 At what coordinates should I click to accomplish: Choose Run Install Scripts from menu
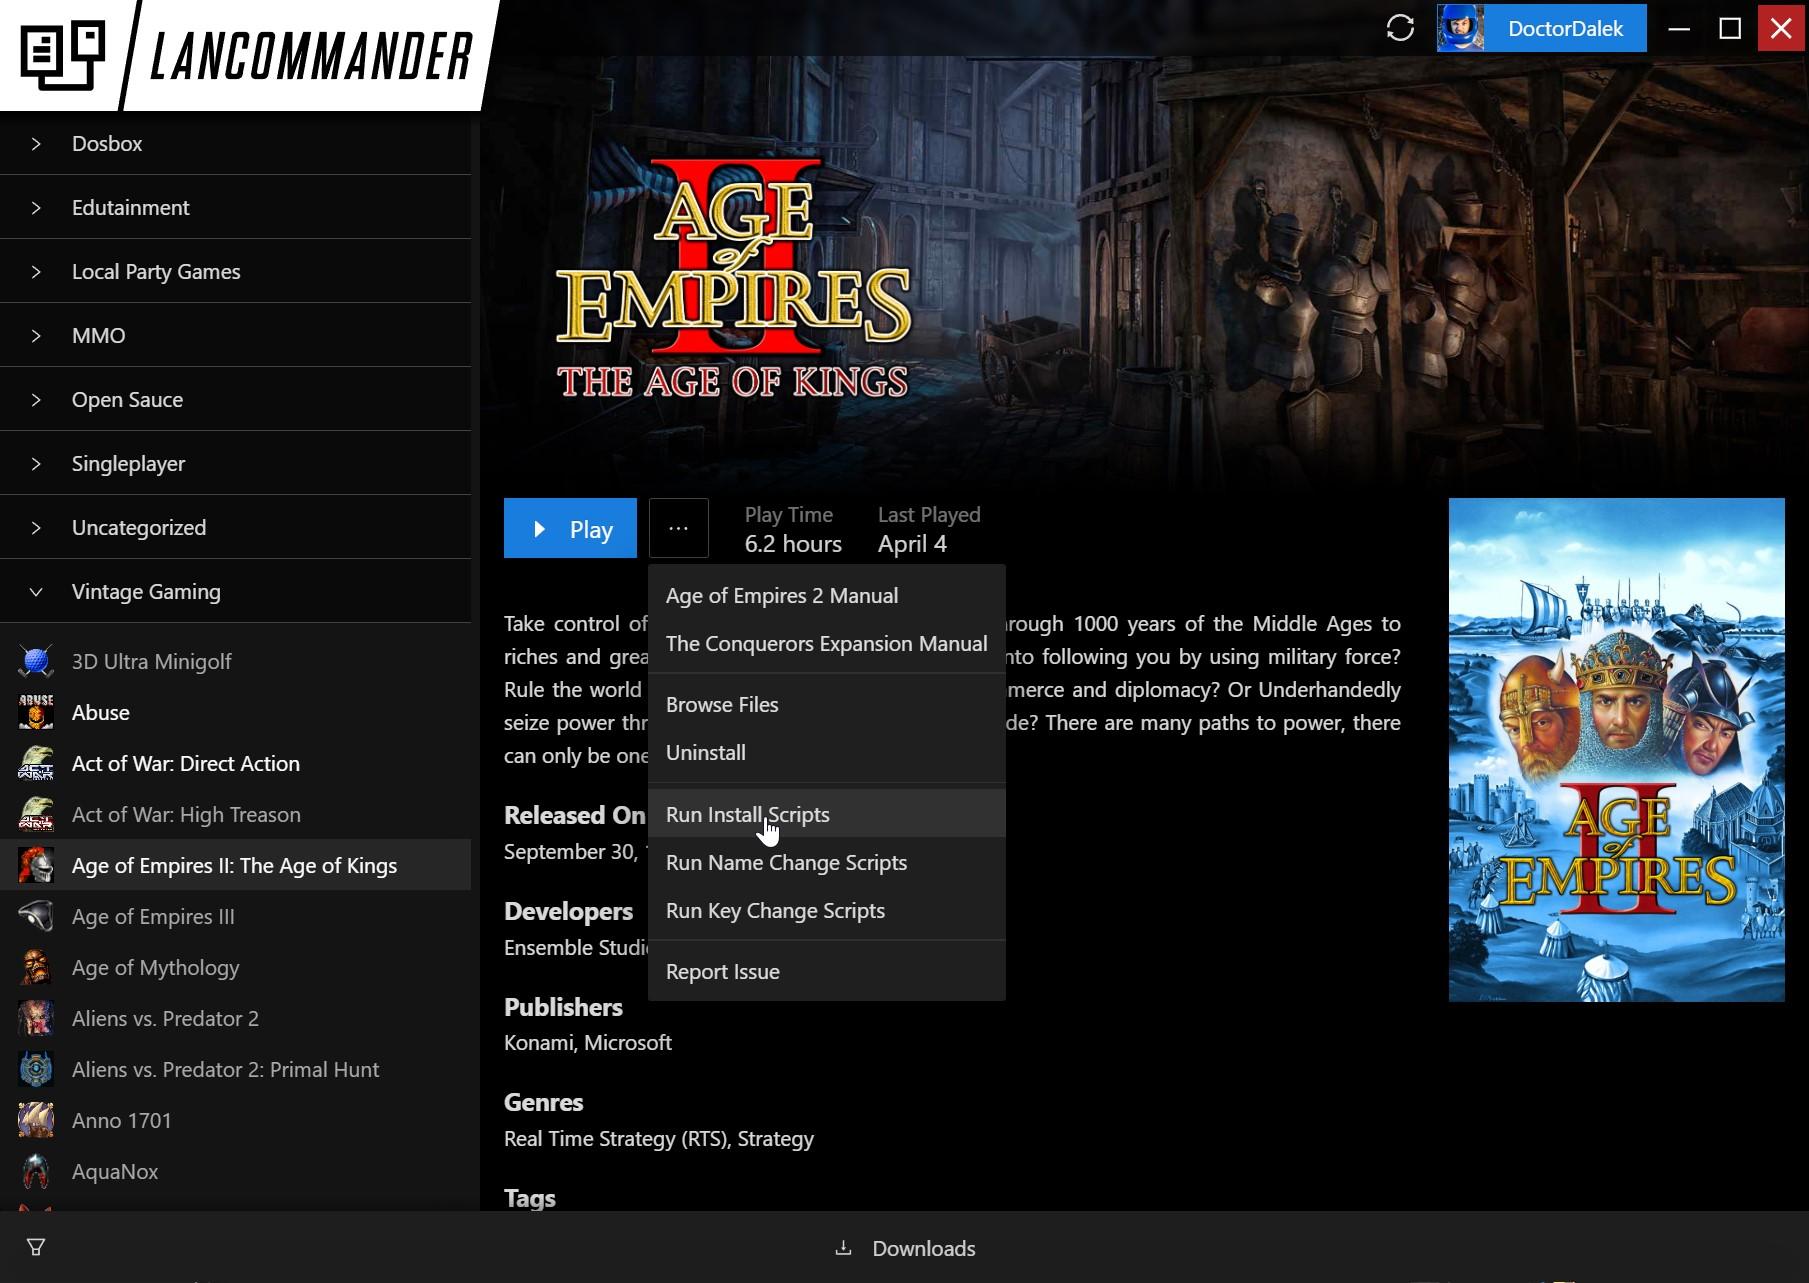pyautogui.click(x=747, y=814)
